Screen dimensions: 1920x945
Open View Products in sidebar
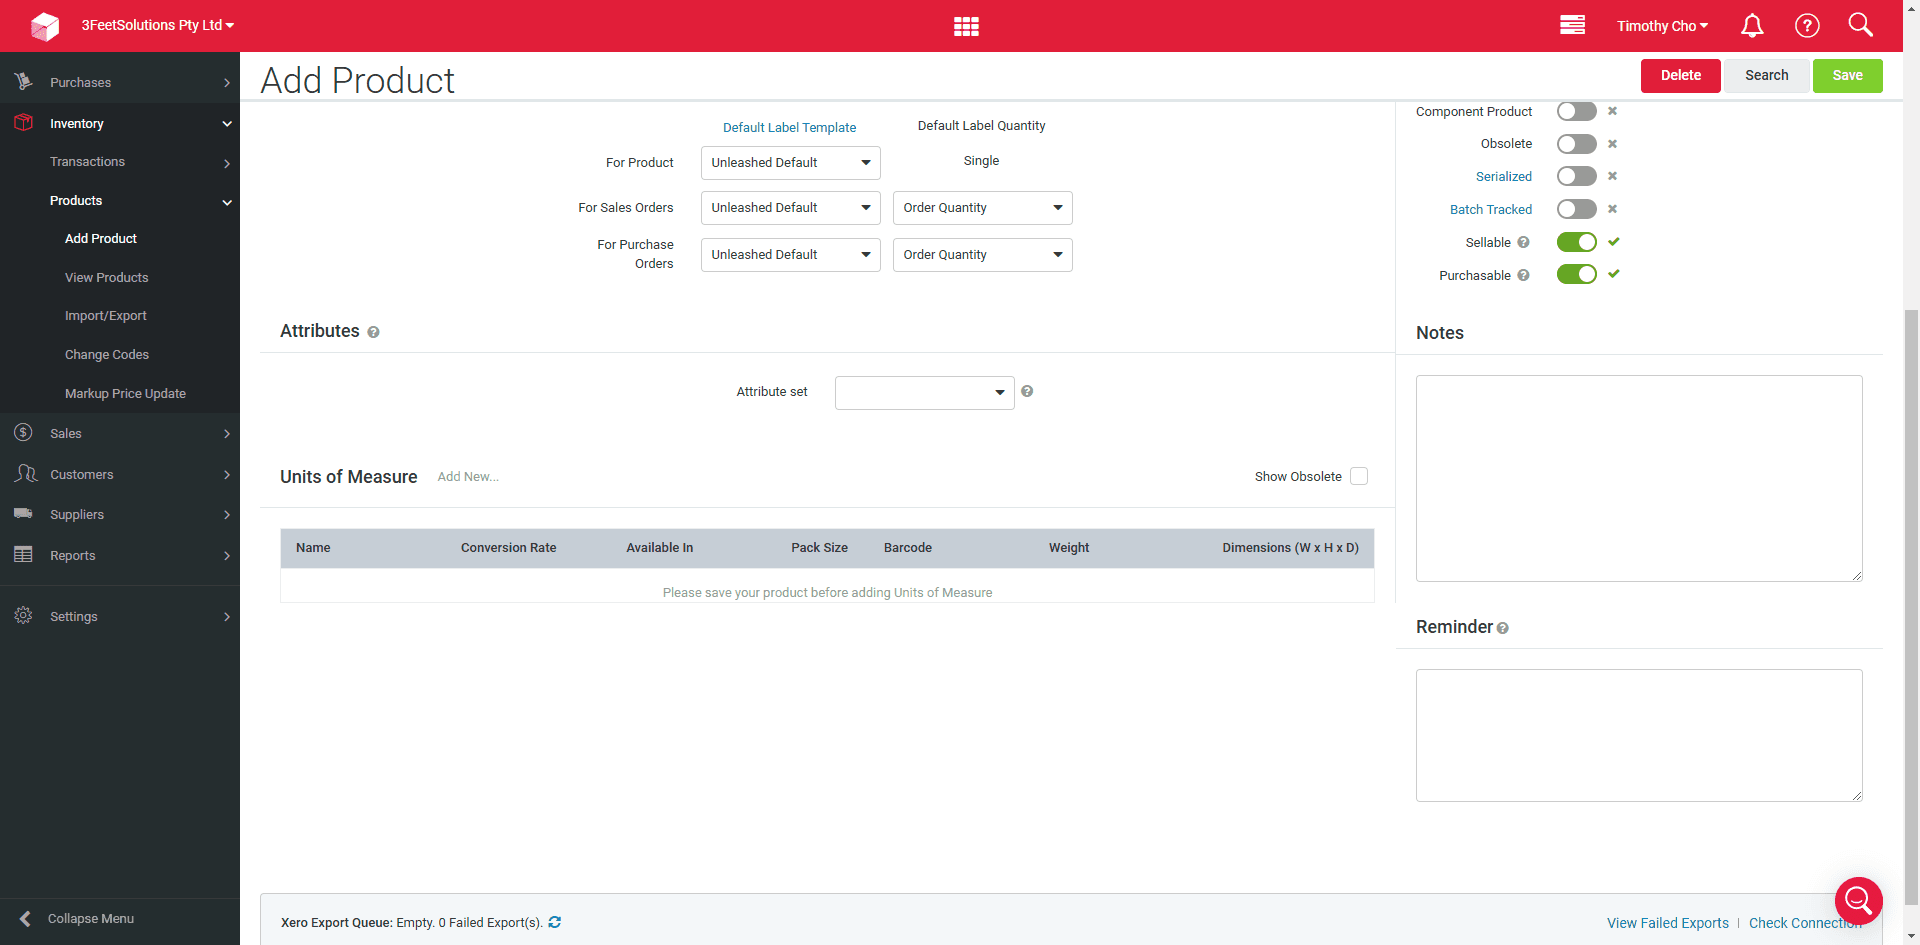(106, 277)
